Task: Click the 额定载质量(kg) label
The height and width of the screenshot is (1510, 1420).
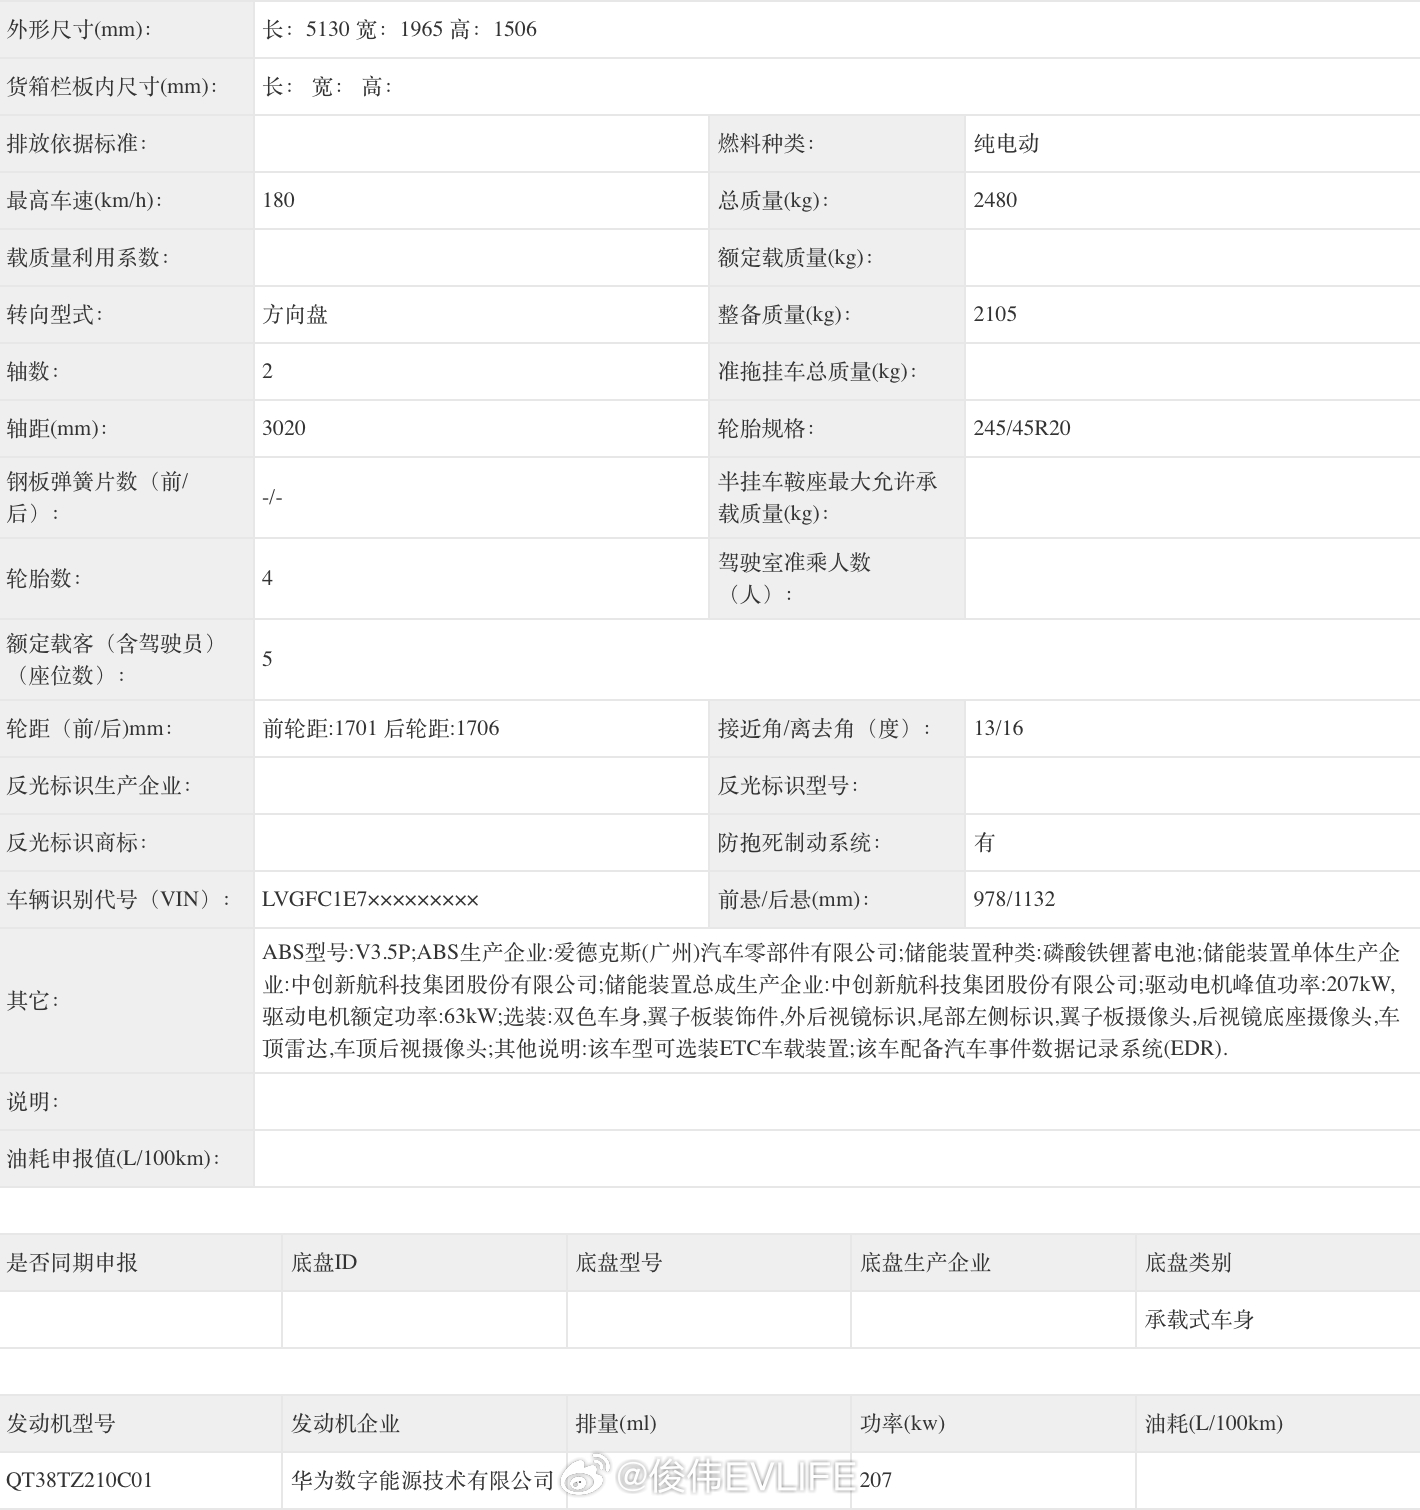Action: click(795, 257)
